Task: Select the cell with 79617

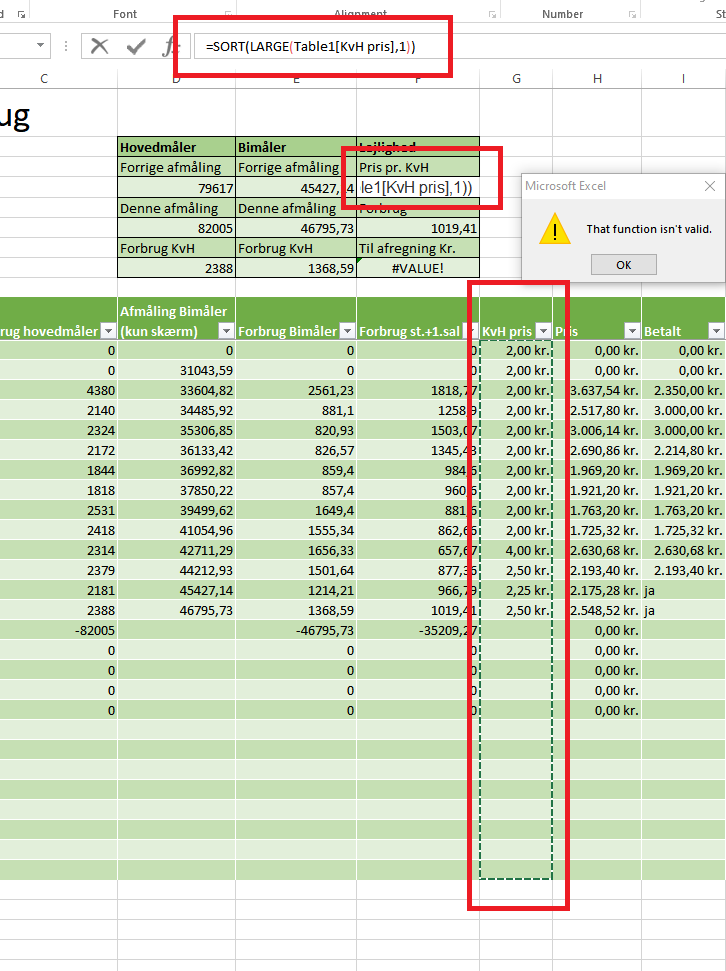Action: [177, 188]
